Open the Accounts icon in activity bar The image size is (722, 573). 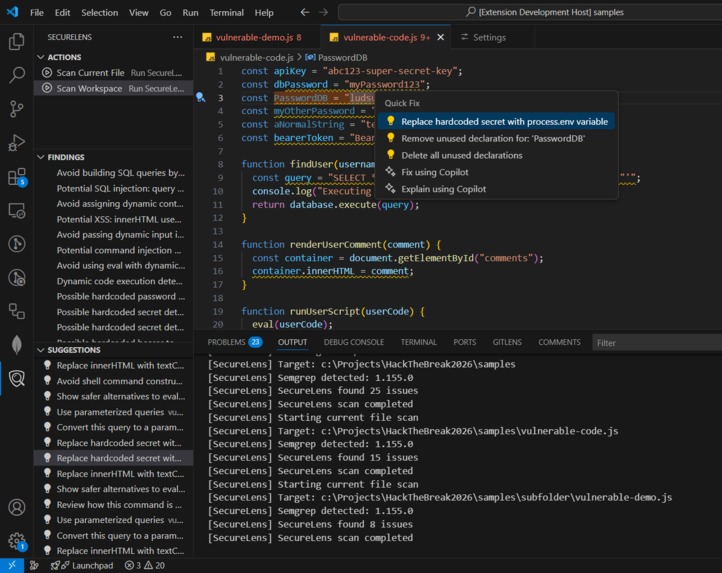pos(17,507)
